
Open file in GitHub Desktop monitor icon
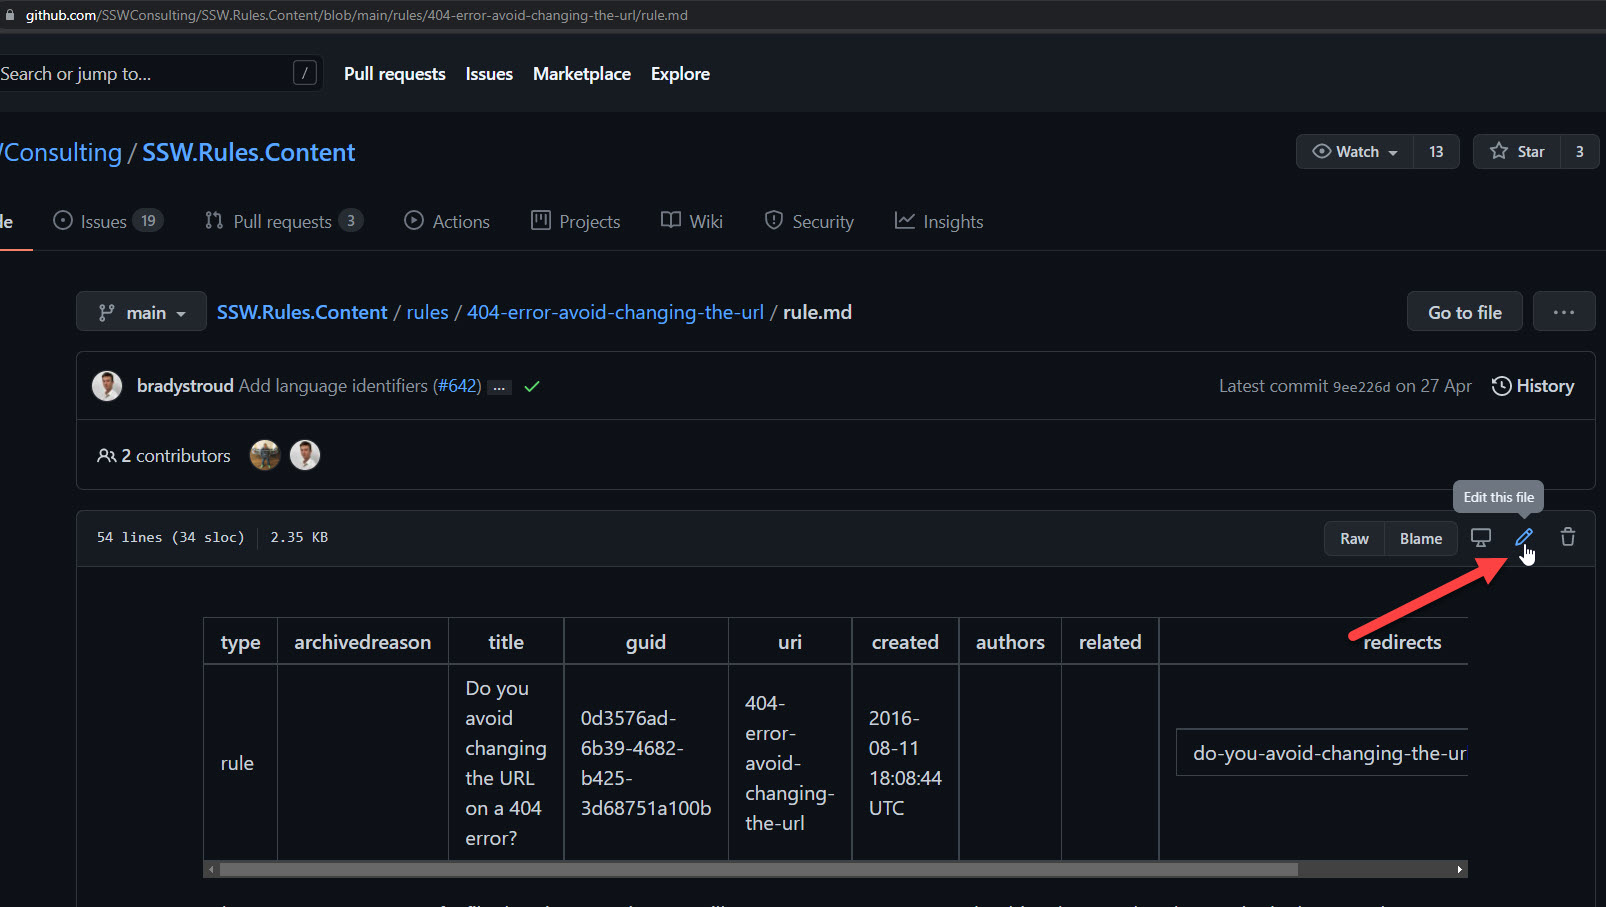tap(1481, 538)
